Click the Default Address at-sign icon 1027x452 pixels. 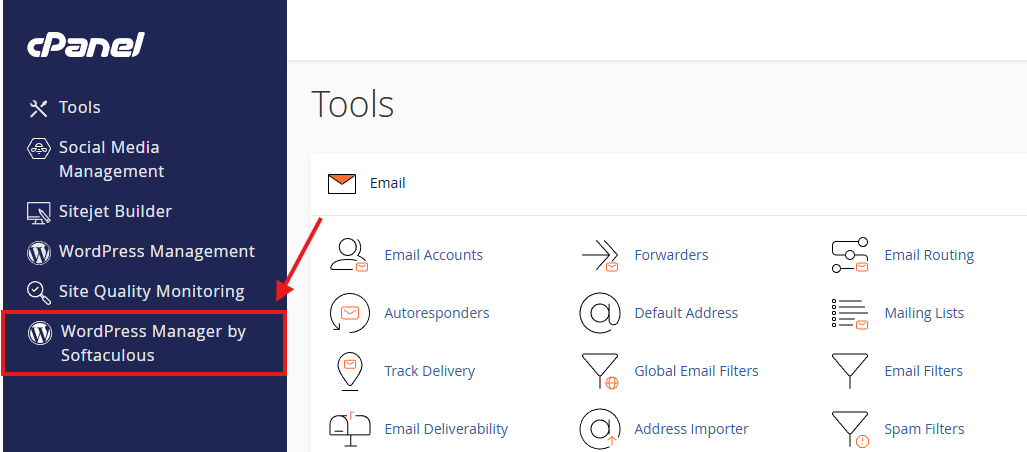[600, 313]
